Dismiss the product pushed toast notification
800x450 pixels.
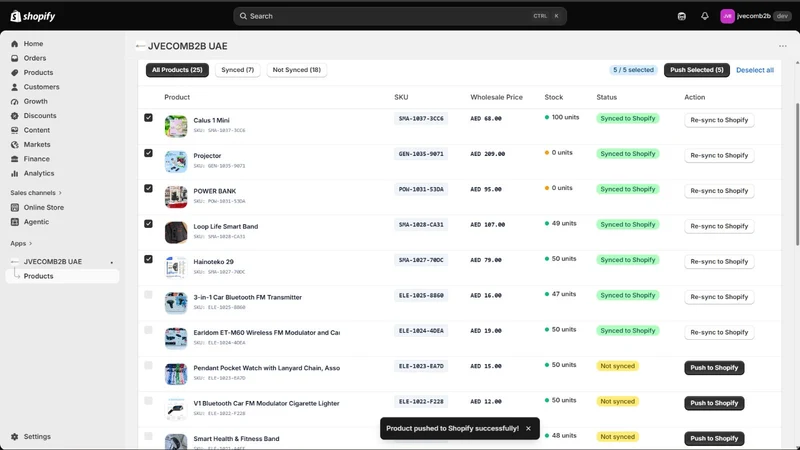pos(528,429)
